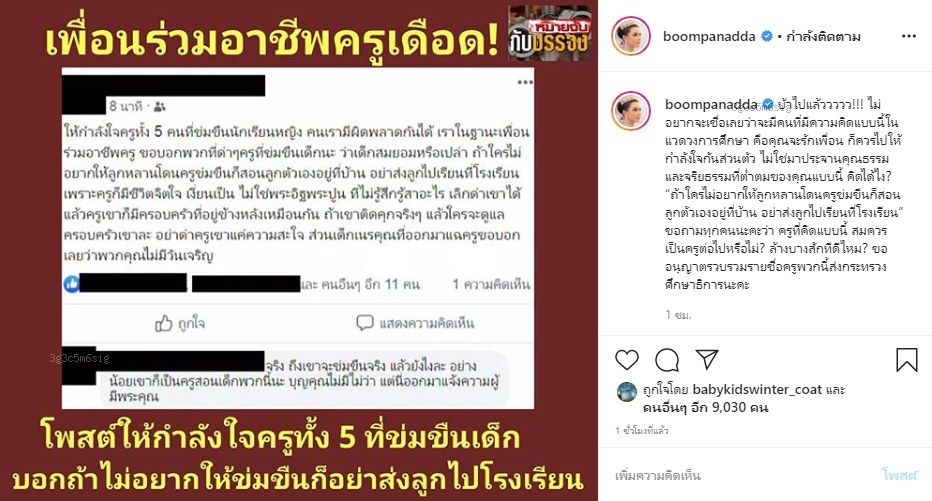Focus the เพิ่มความคิดเห็น comment field
Image resolution: width=932 pixels, height=501 pixels.
pyautogui.click(x=743, y=475)
